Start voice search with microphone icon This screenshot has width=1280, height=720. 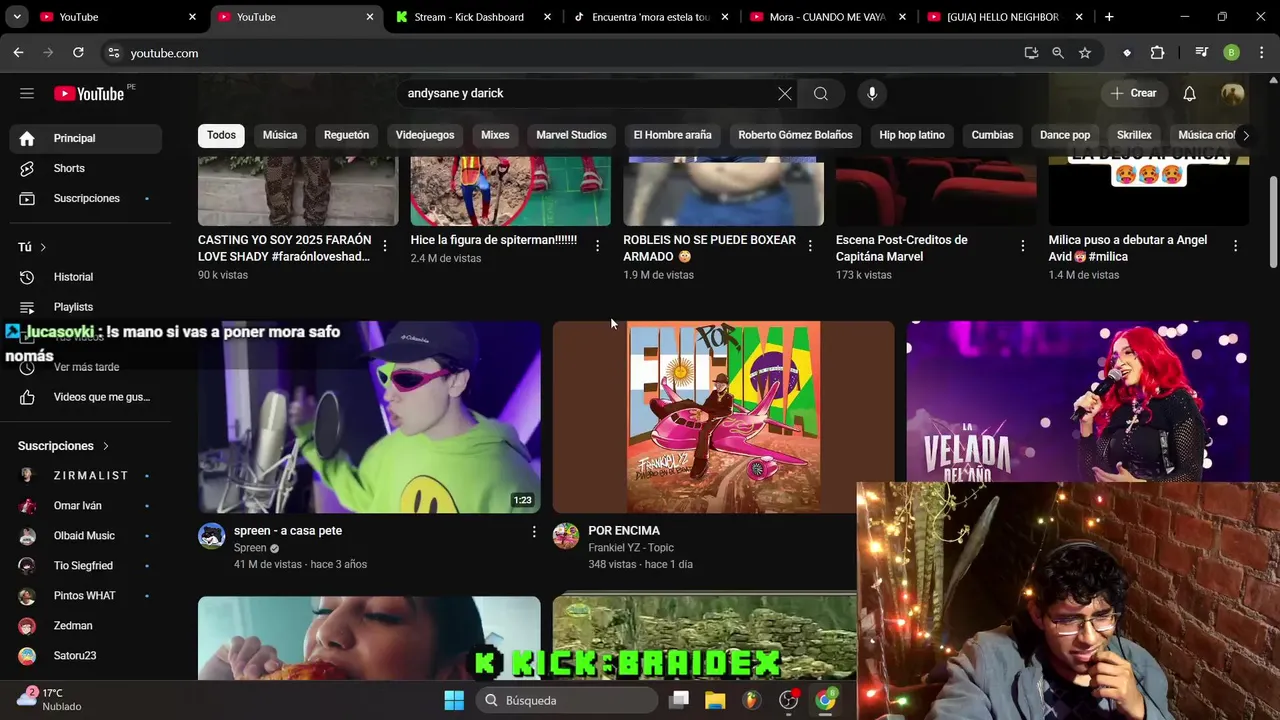(x=872, y=93)
